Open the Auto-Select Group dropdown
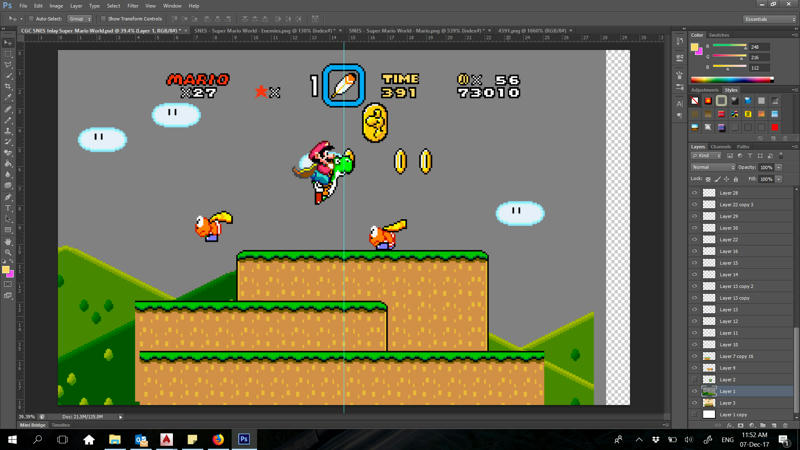800x450 pixels. tap(79, 18)
